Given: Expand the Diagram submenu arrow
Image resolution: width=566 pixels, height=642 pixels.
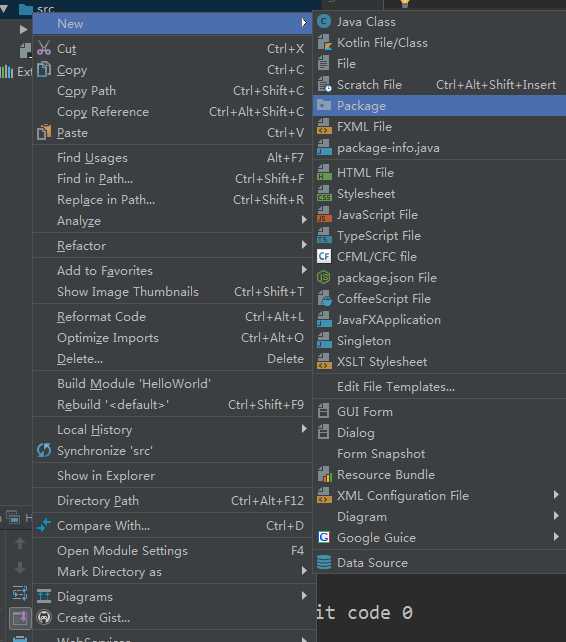Looking at the screenshot, I should (556, 516).
